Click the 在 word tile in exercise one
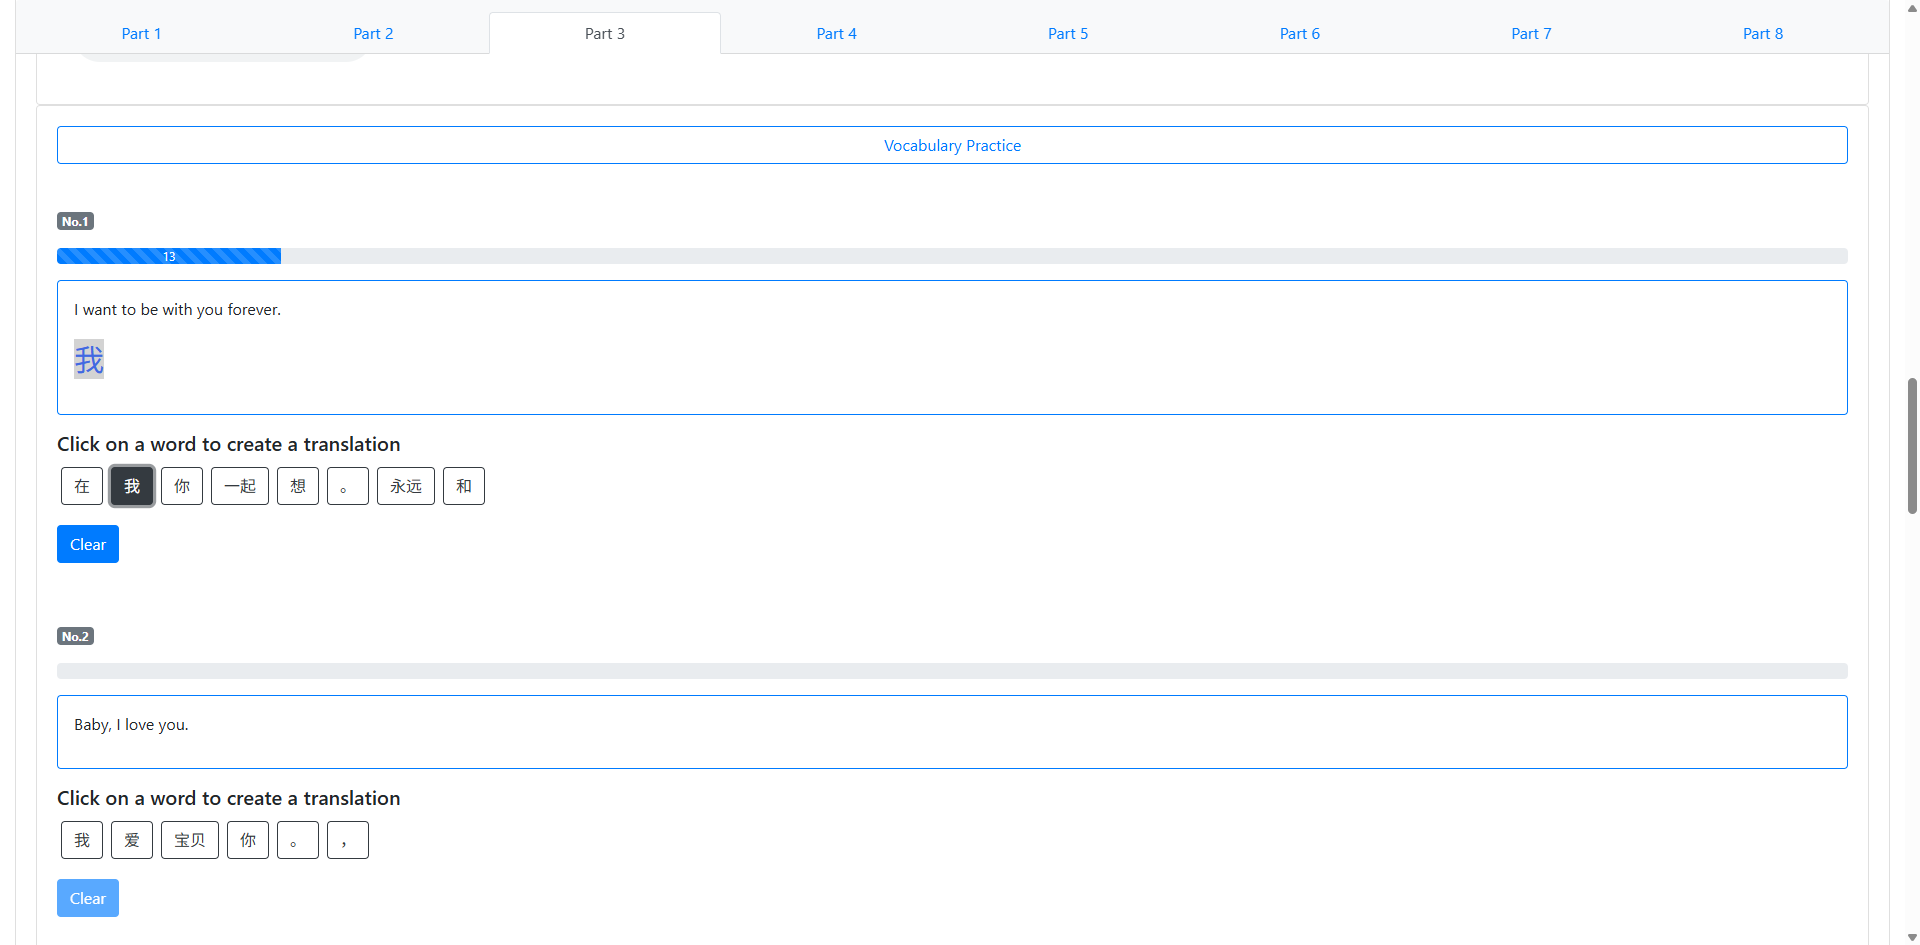 [x=82, y=486]
